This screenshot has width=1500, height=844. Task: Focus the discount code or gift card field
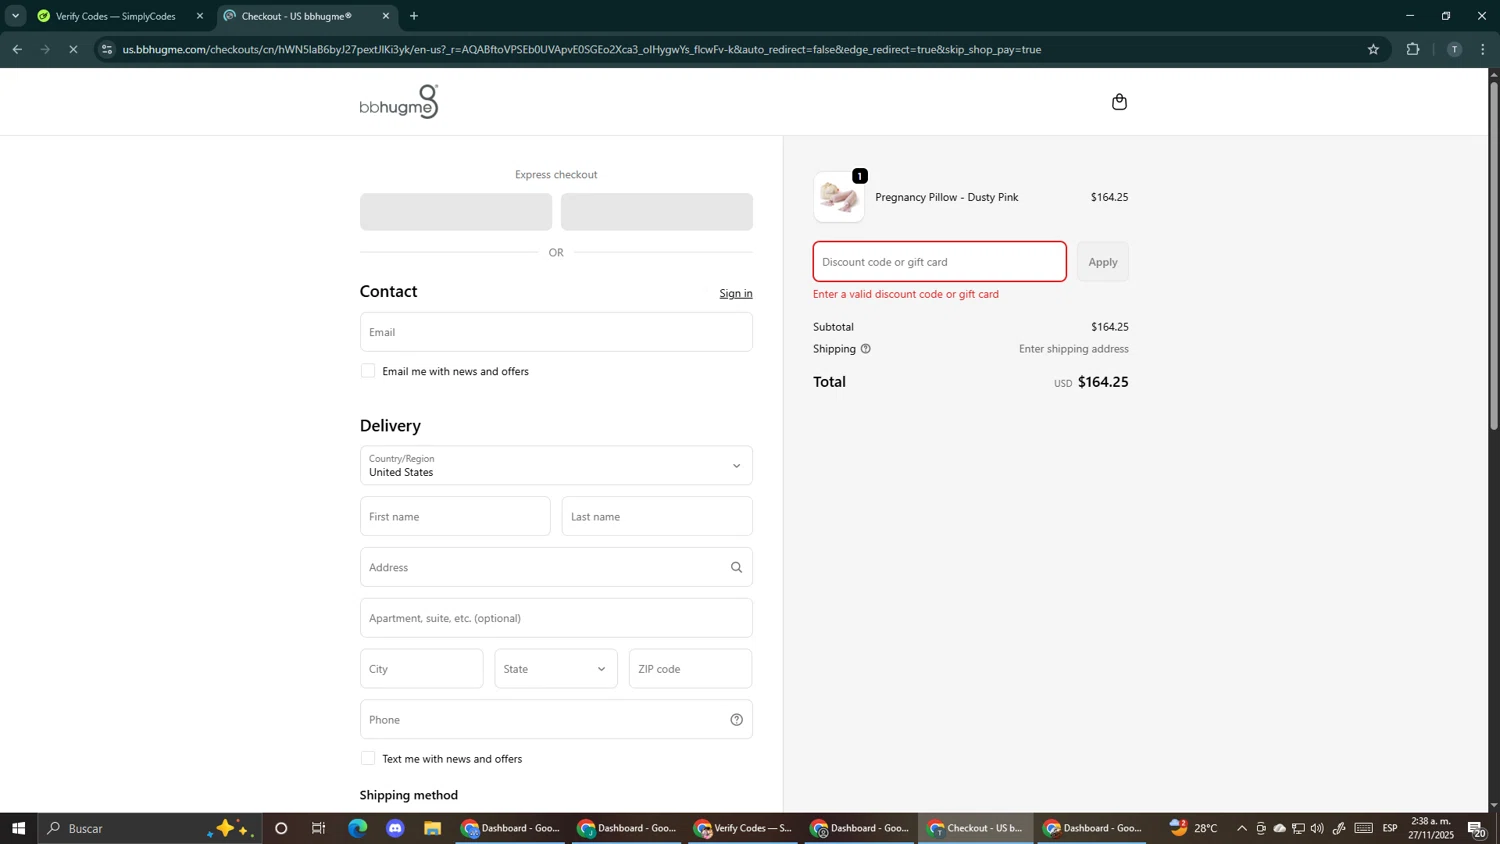tap(940, 262)
